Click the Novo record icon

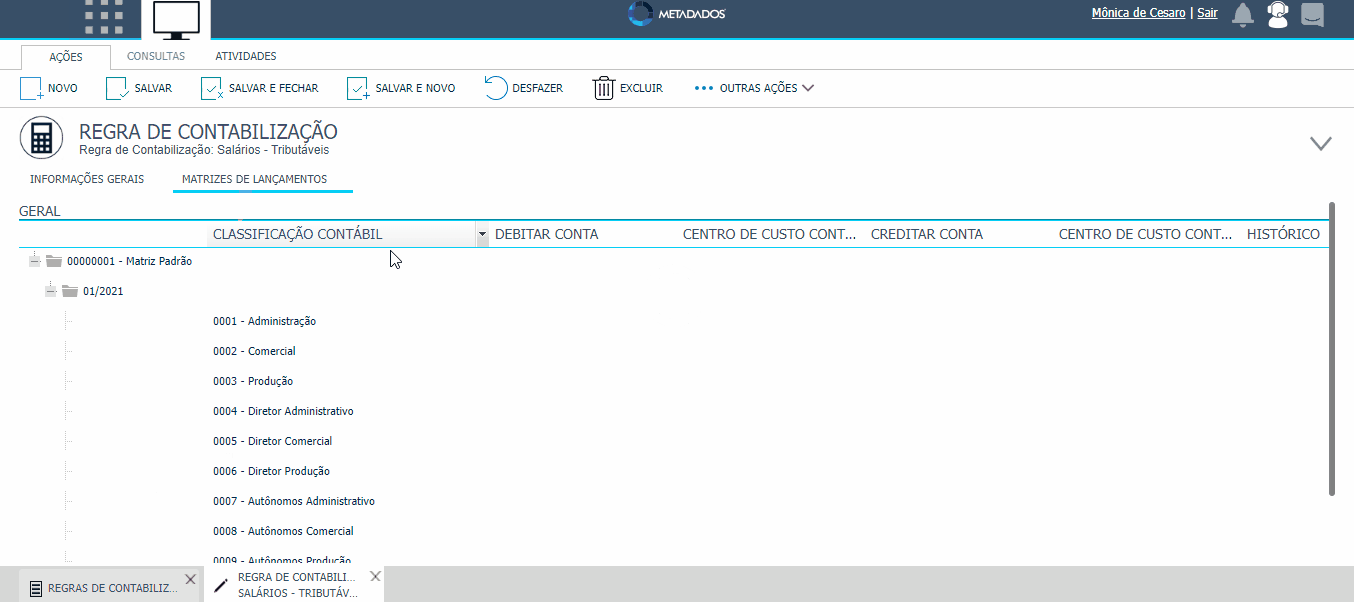pyautogui.click(x=32, y=88)
